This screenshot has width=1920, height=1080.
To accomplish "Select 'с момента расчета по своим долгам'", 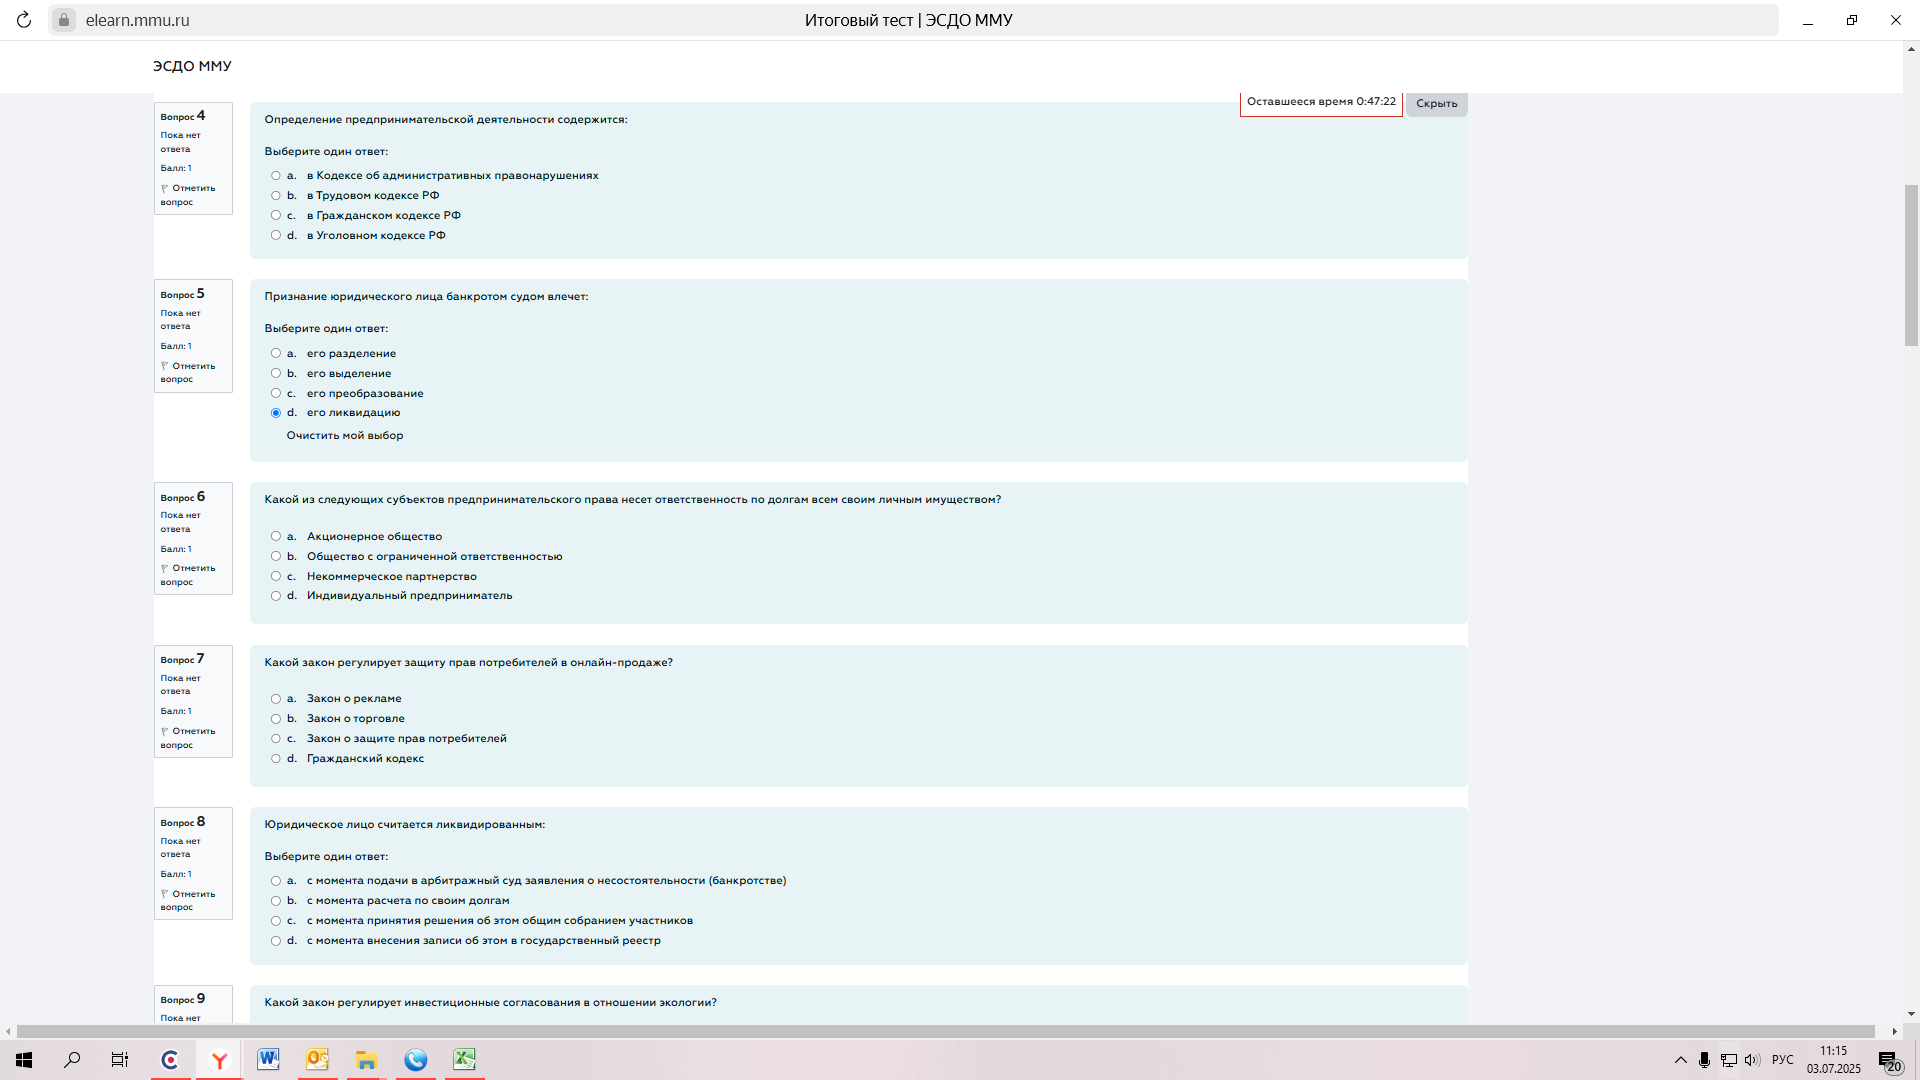I will tap(276, 901).
